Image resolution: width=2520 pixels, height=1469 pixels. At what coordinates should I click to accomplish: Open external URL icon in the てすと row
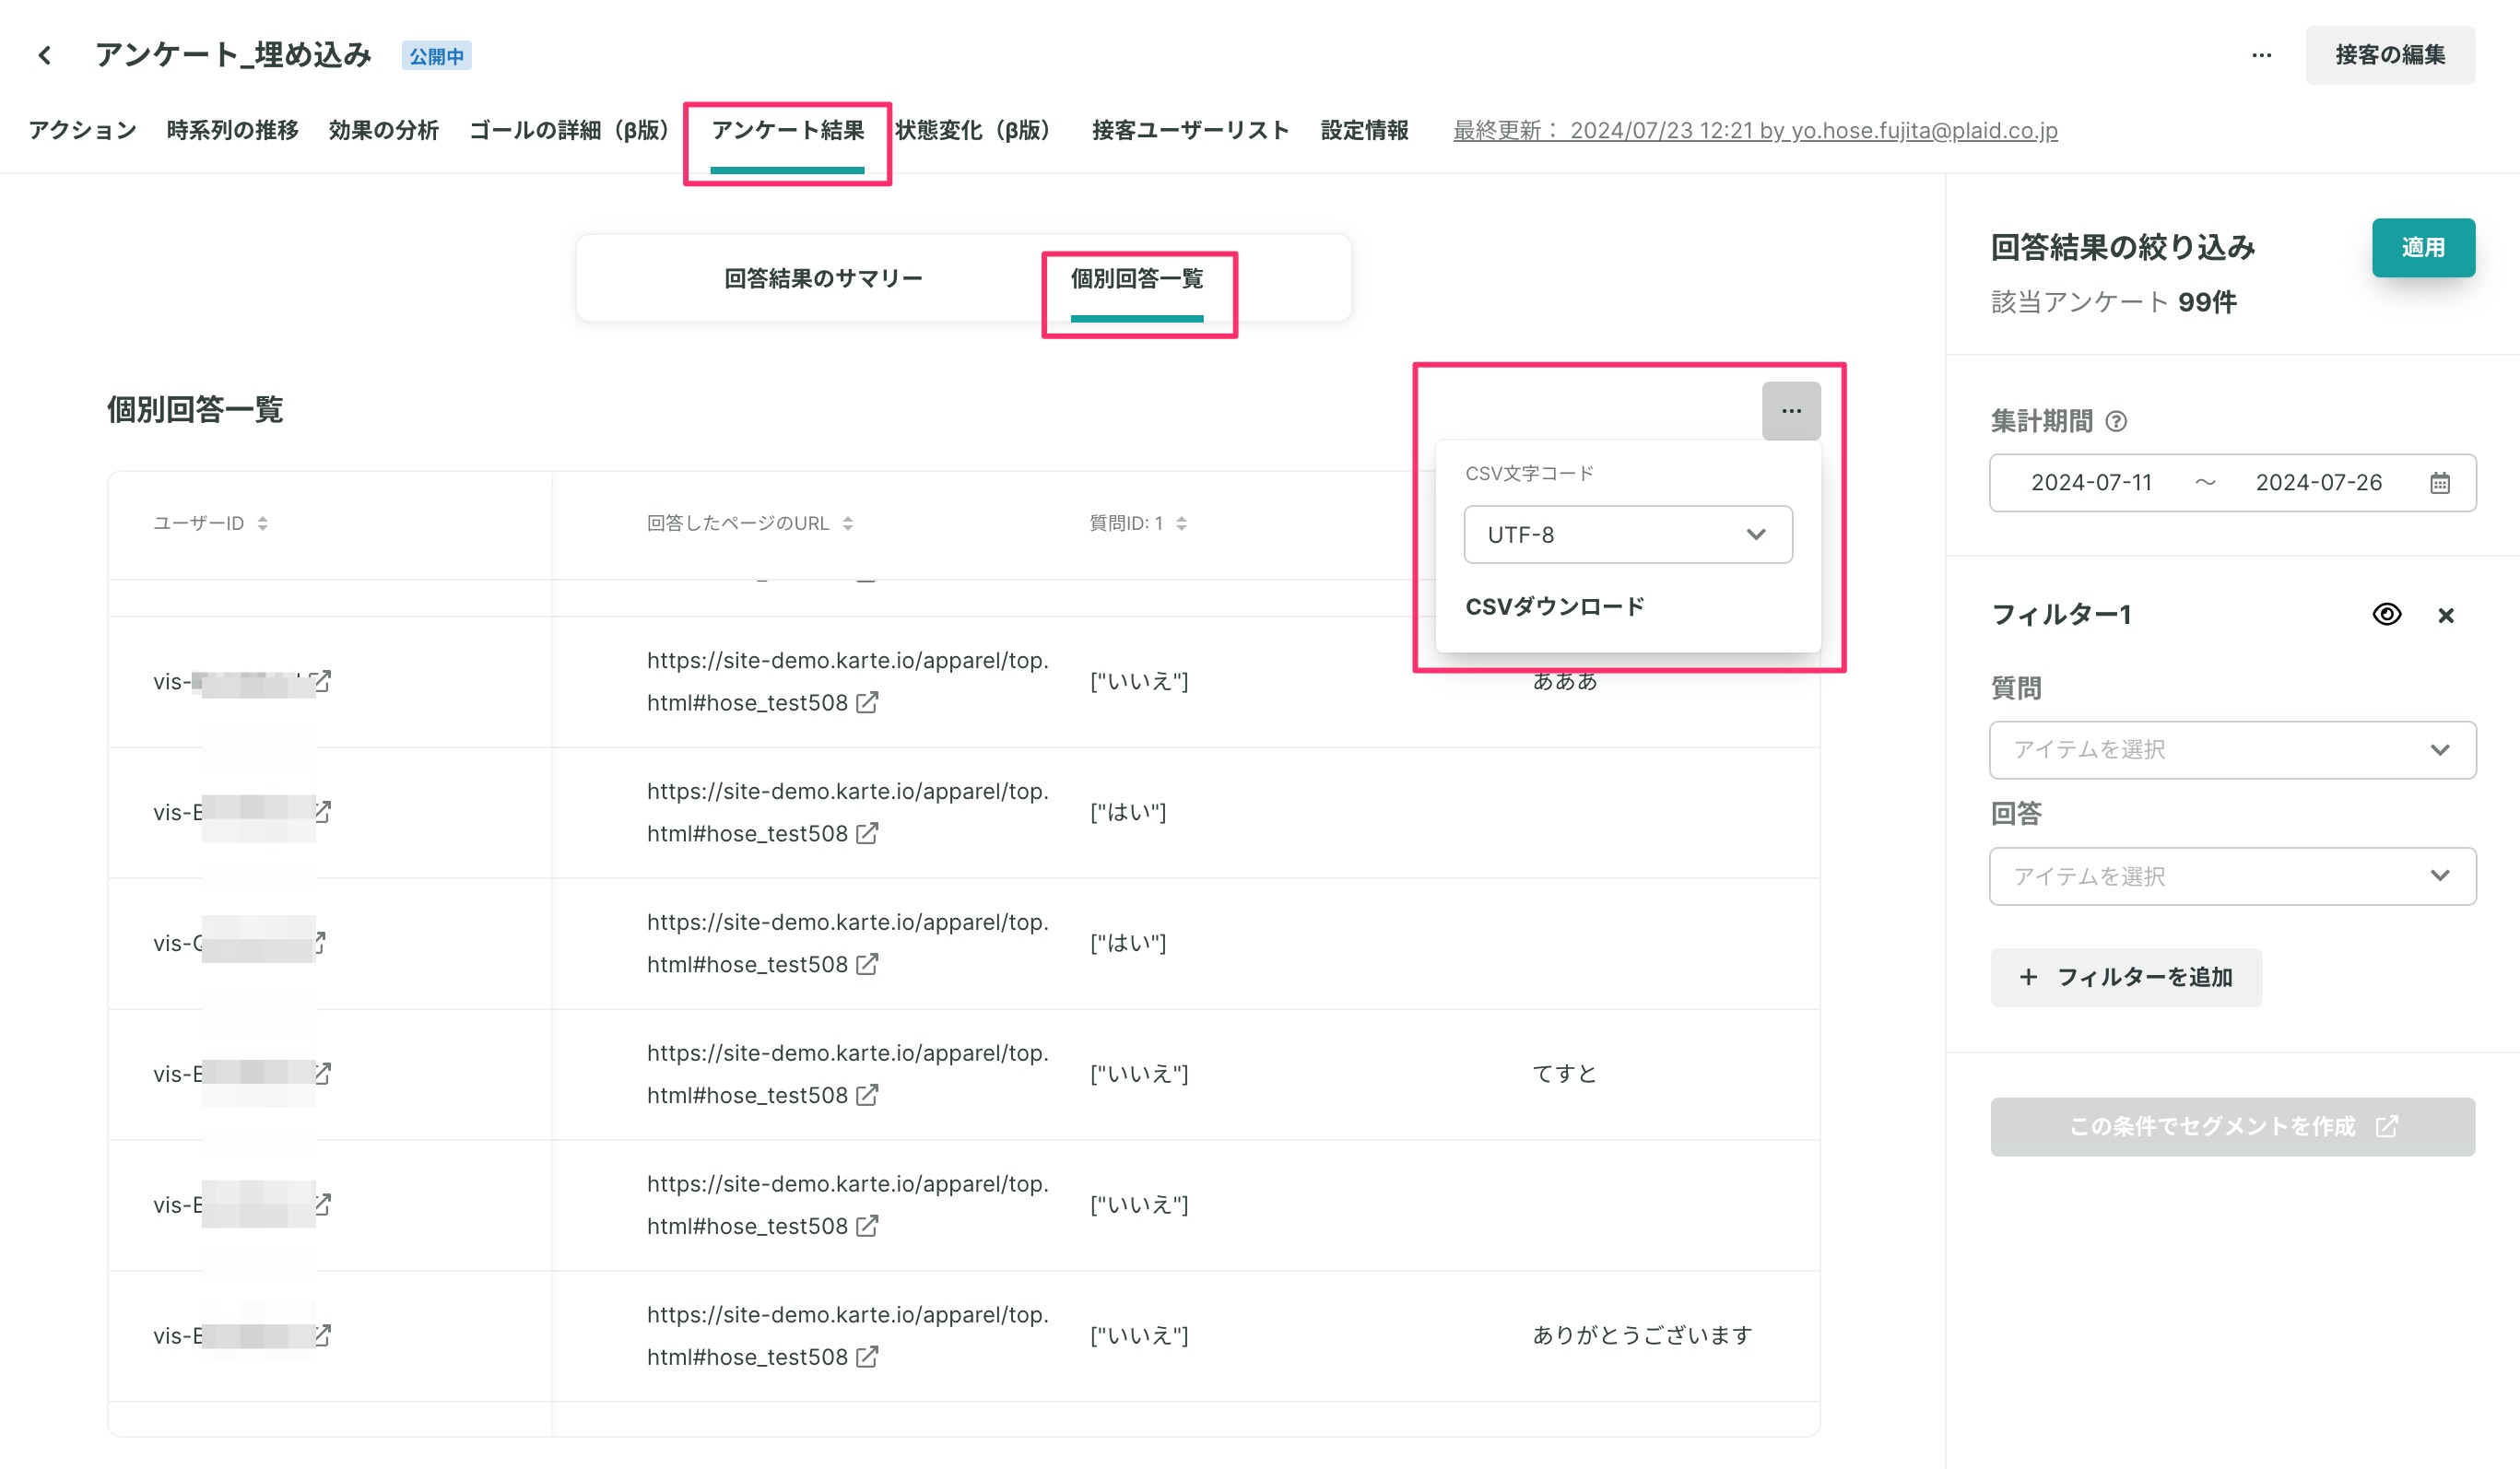coord(867,1095)
